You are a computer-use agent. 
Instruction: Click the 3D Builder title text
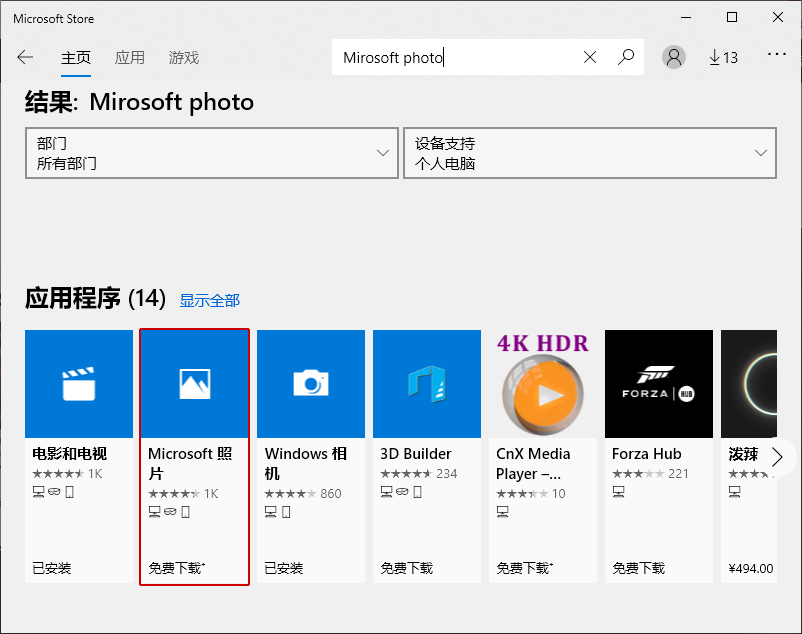point(416,454)
